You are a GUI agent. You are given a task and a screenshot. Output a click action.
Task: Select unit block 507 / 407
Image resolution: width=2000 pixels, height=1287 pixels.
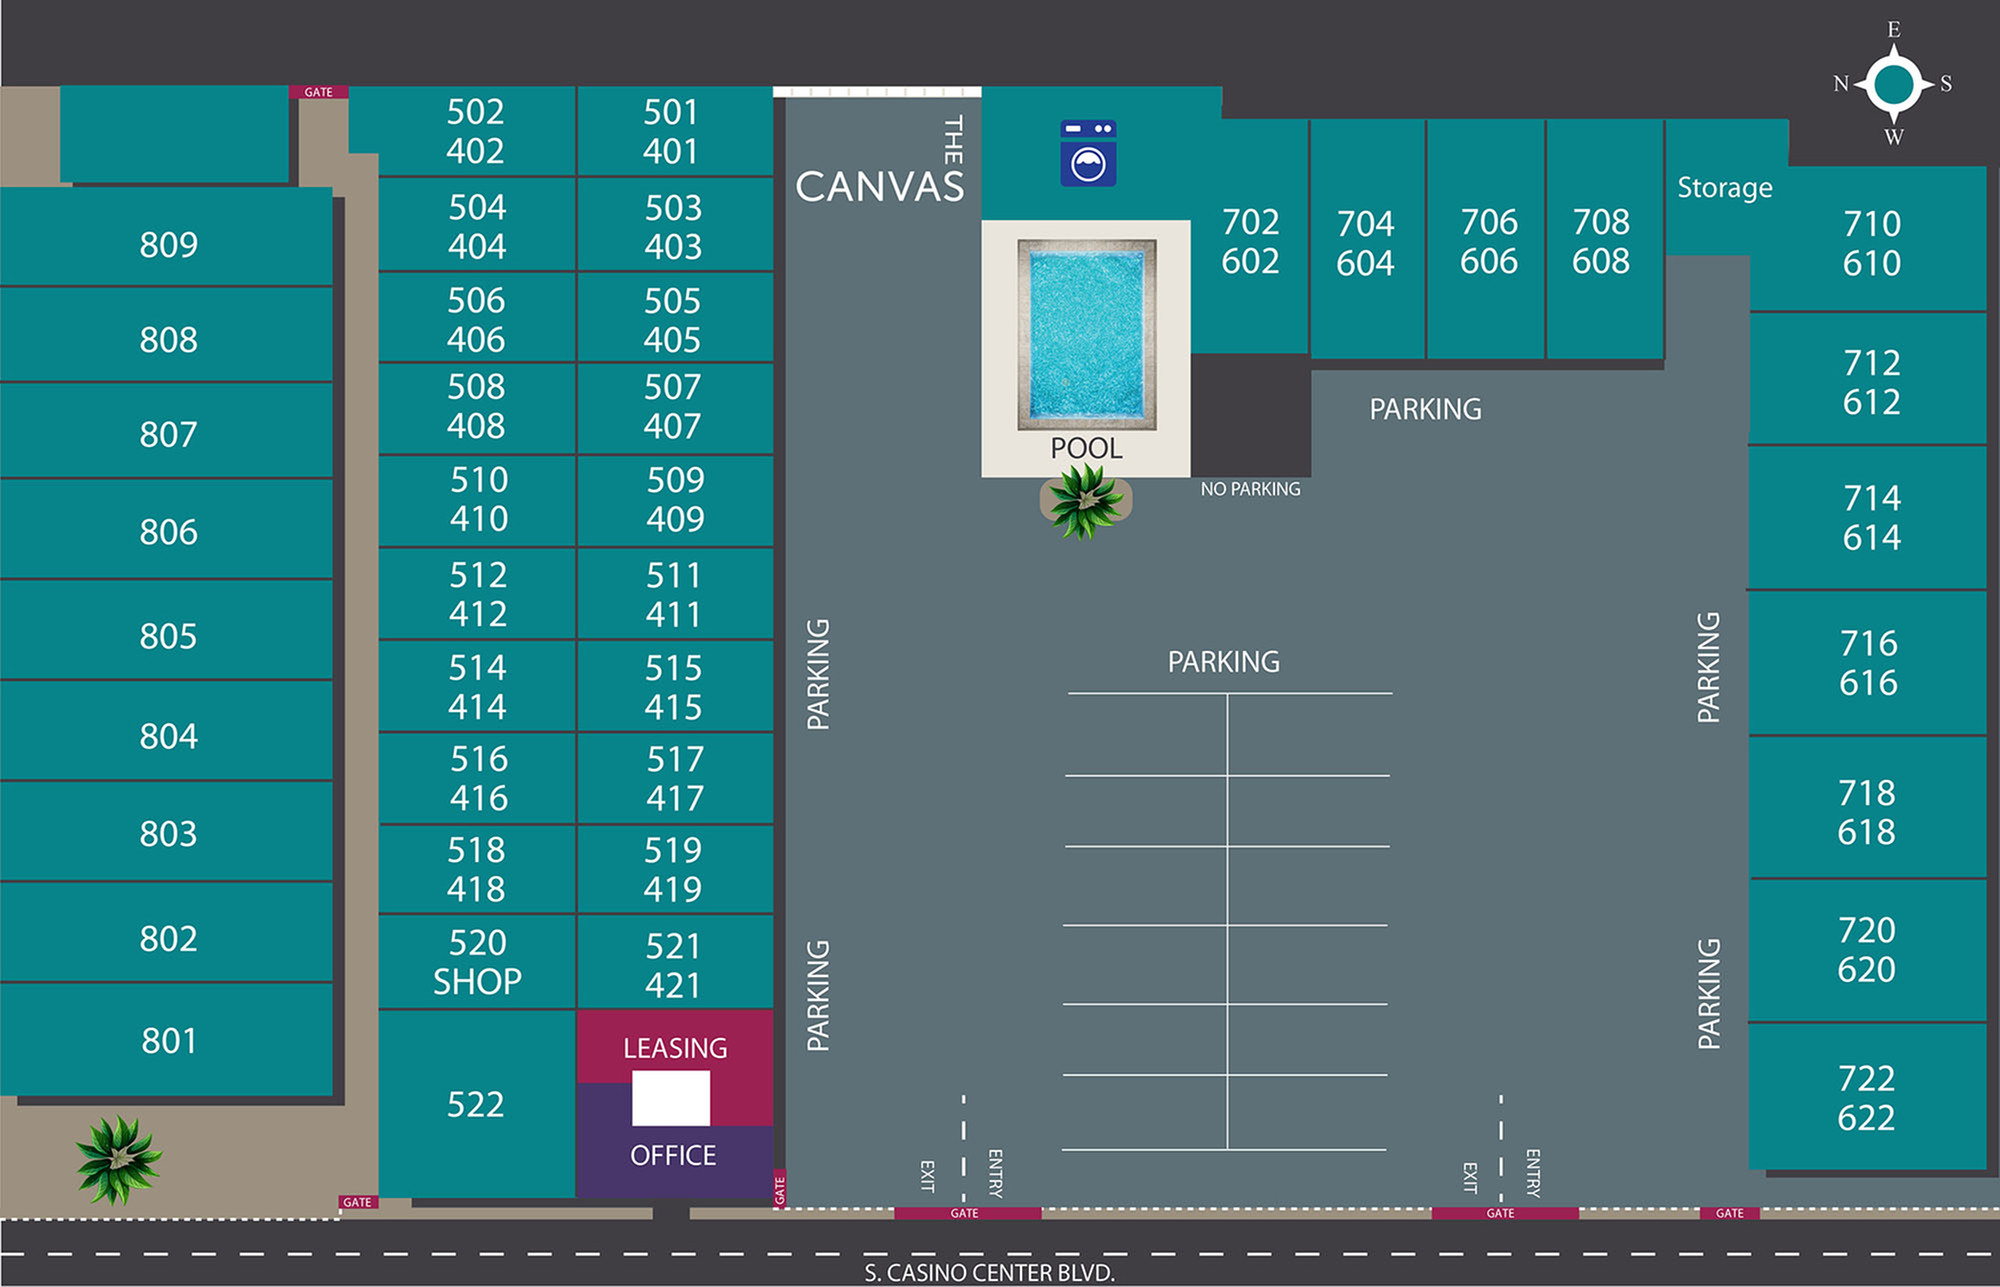675,408
